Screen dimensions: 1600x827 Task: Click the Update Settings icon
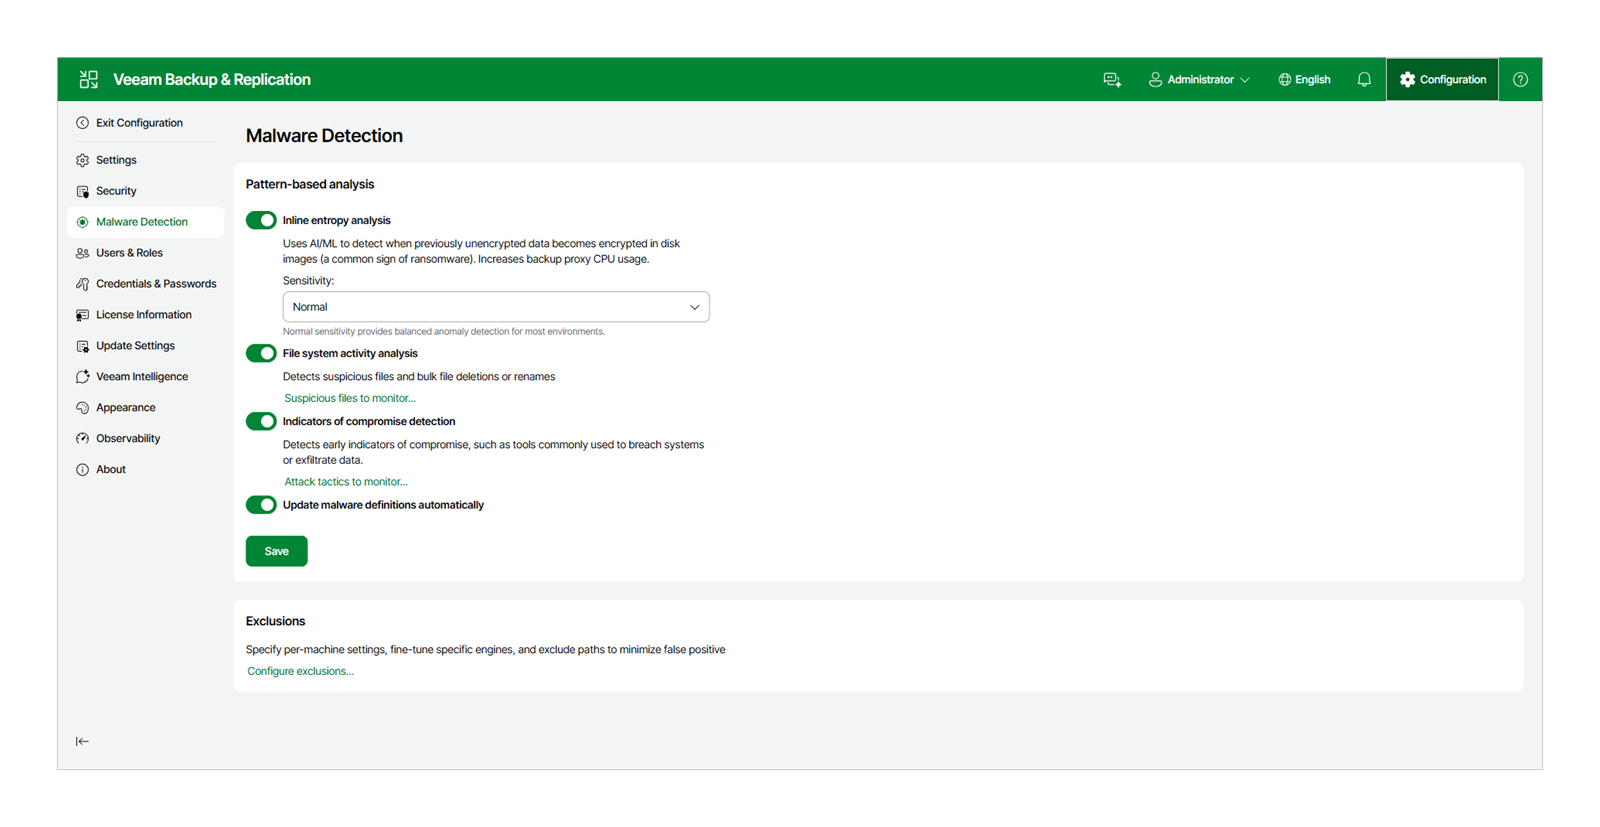[x=82, y=346]
